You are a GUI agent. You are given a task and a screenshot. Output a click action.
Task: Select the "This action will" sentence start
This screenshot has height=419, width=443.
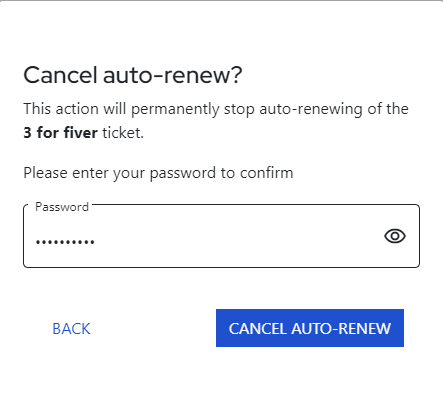click(x=75, y=109)
